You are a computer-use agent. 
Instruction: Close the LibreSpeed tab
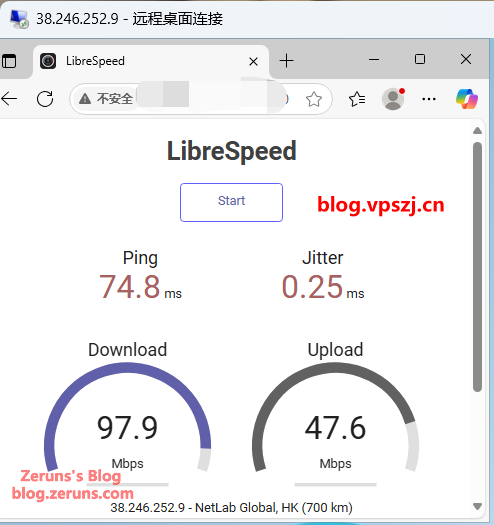pos(254,61)
